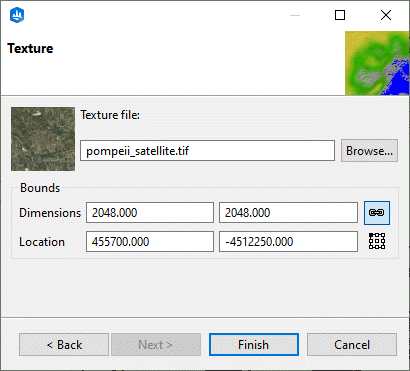Click the texture file name field
Viewport: 410px width, 371px height.
pos(207,151)
